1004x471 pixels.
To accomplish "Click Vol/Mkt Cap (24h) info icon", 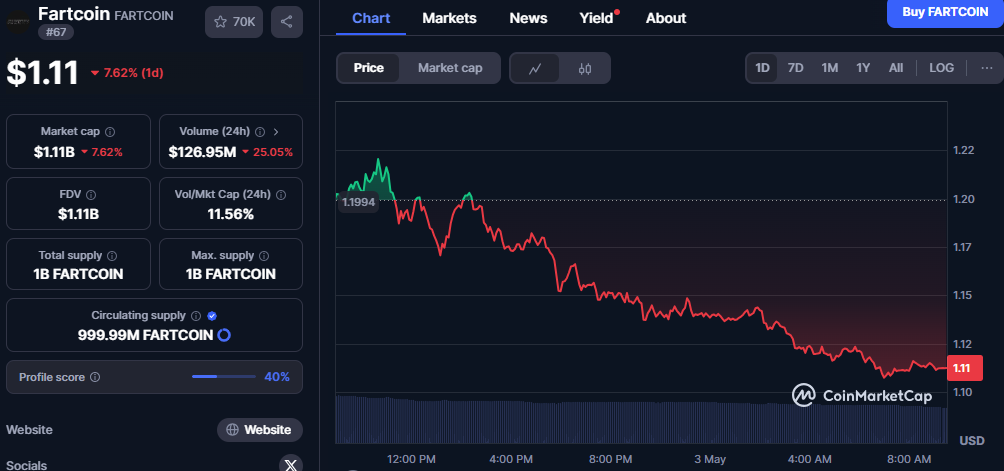I will [x=280, y=195].
